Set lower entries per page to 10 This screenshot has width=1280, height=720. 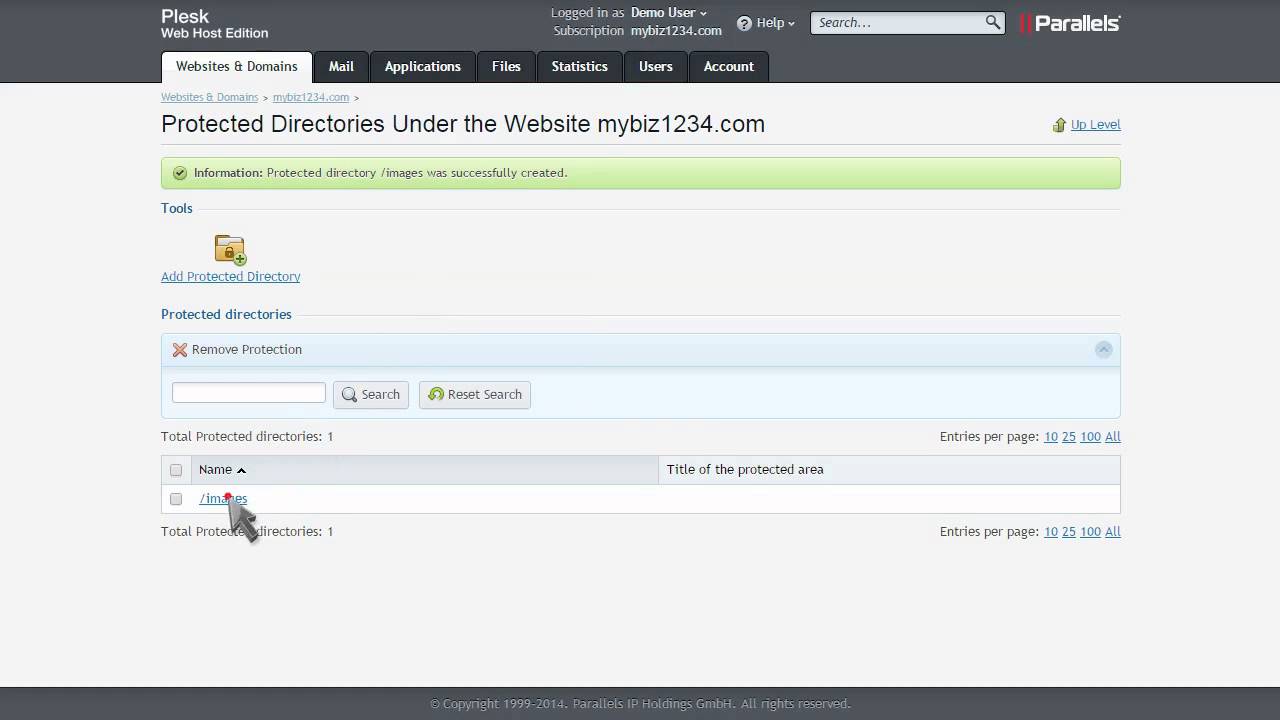(1051, 532)
